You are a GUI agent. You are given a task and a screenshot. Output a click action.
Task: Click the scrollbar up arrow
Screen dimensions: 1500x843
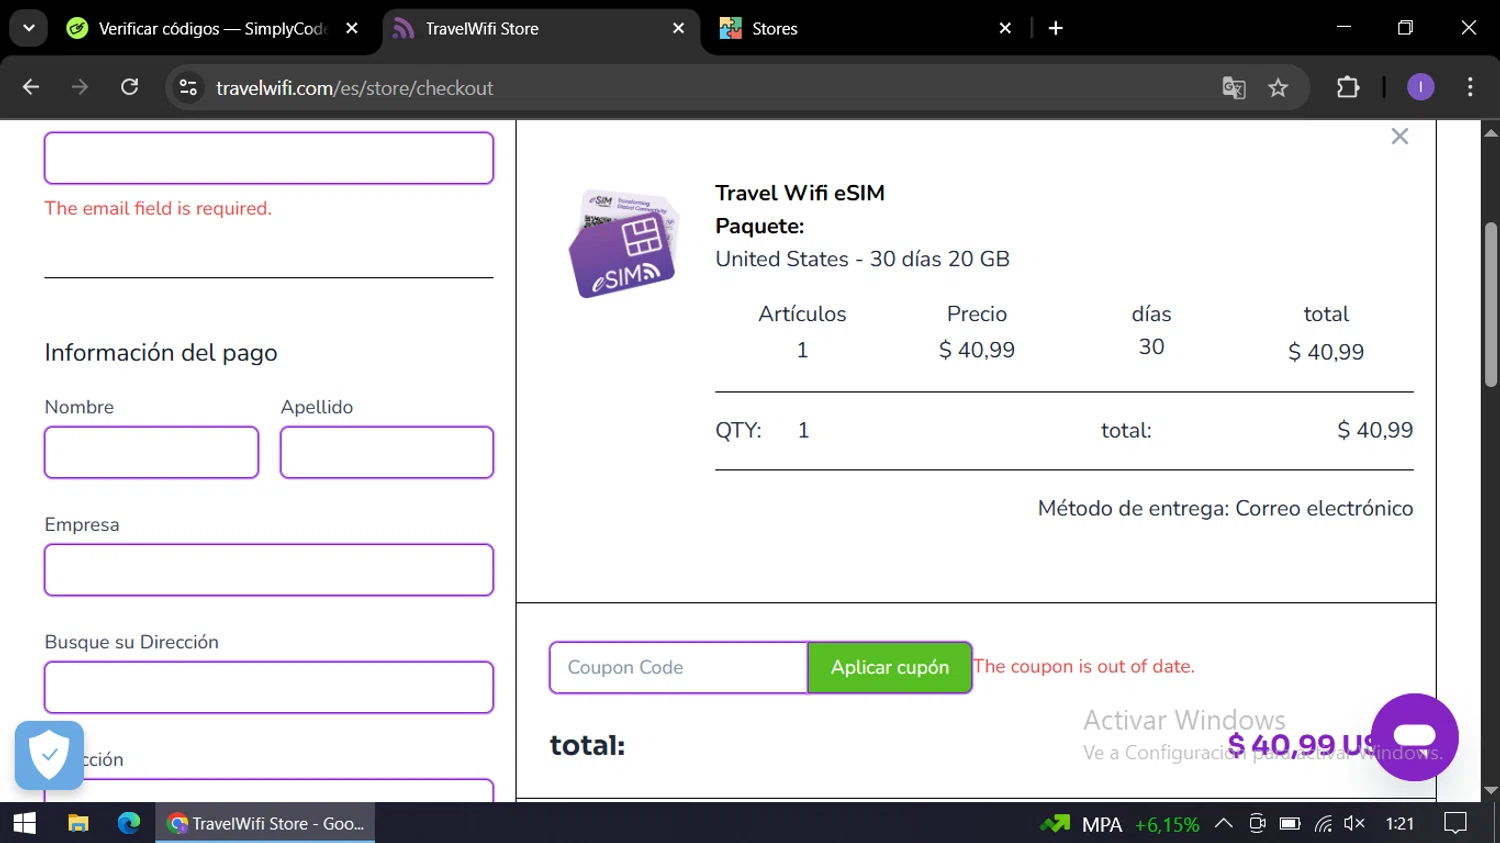click(x=1491, y=132)
